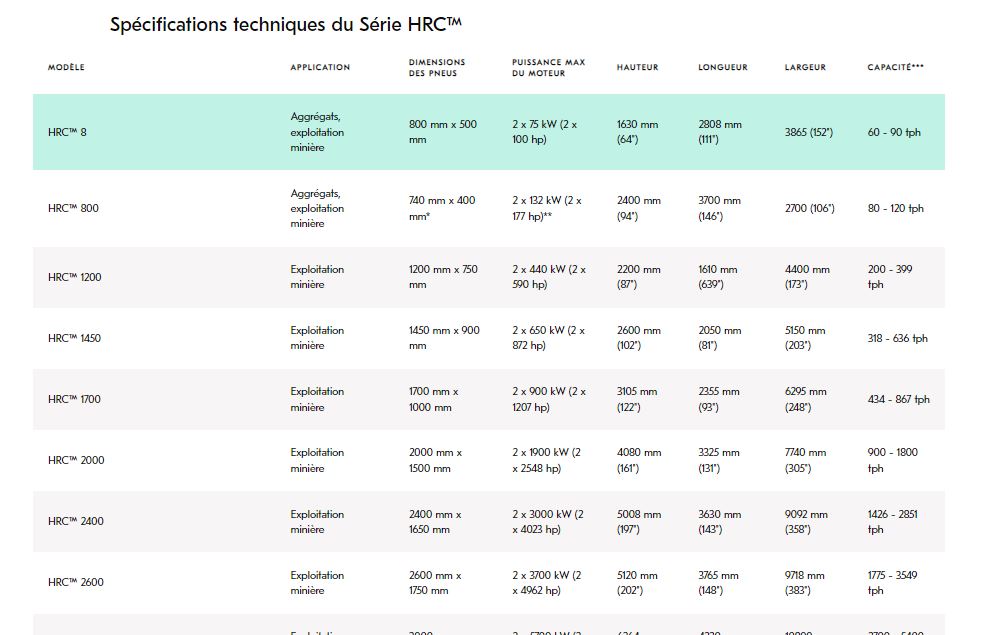Image resolution: width=1000 pixels, height=635 pixels.
Task: Select the 9718 mm (383") width cell
Action: coord(806,582)
